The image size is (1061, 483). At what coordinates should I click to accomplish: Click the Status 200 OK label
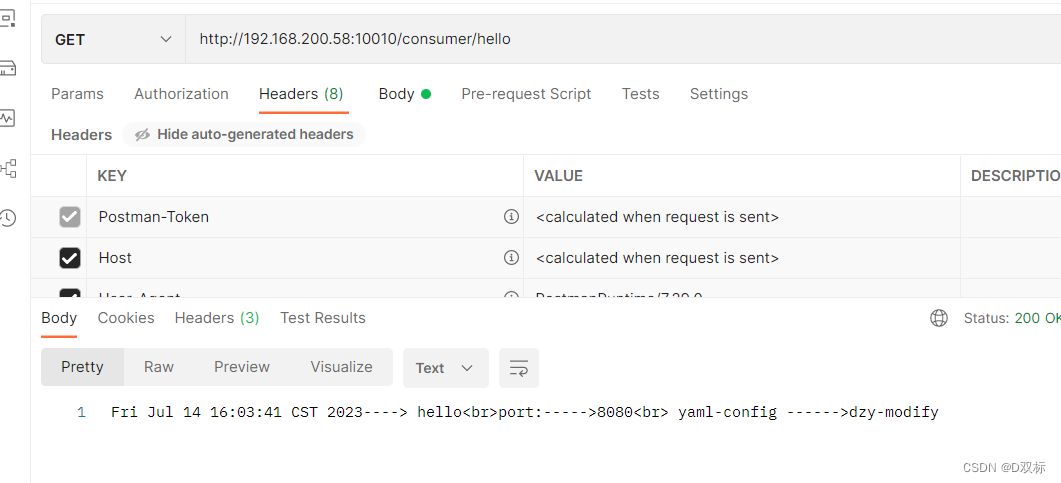point(1012,318)
